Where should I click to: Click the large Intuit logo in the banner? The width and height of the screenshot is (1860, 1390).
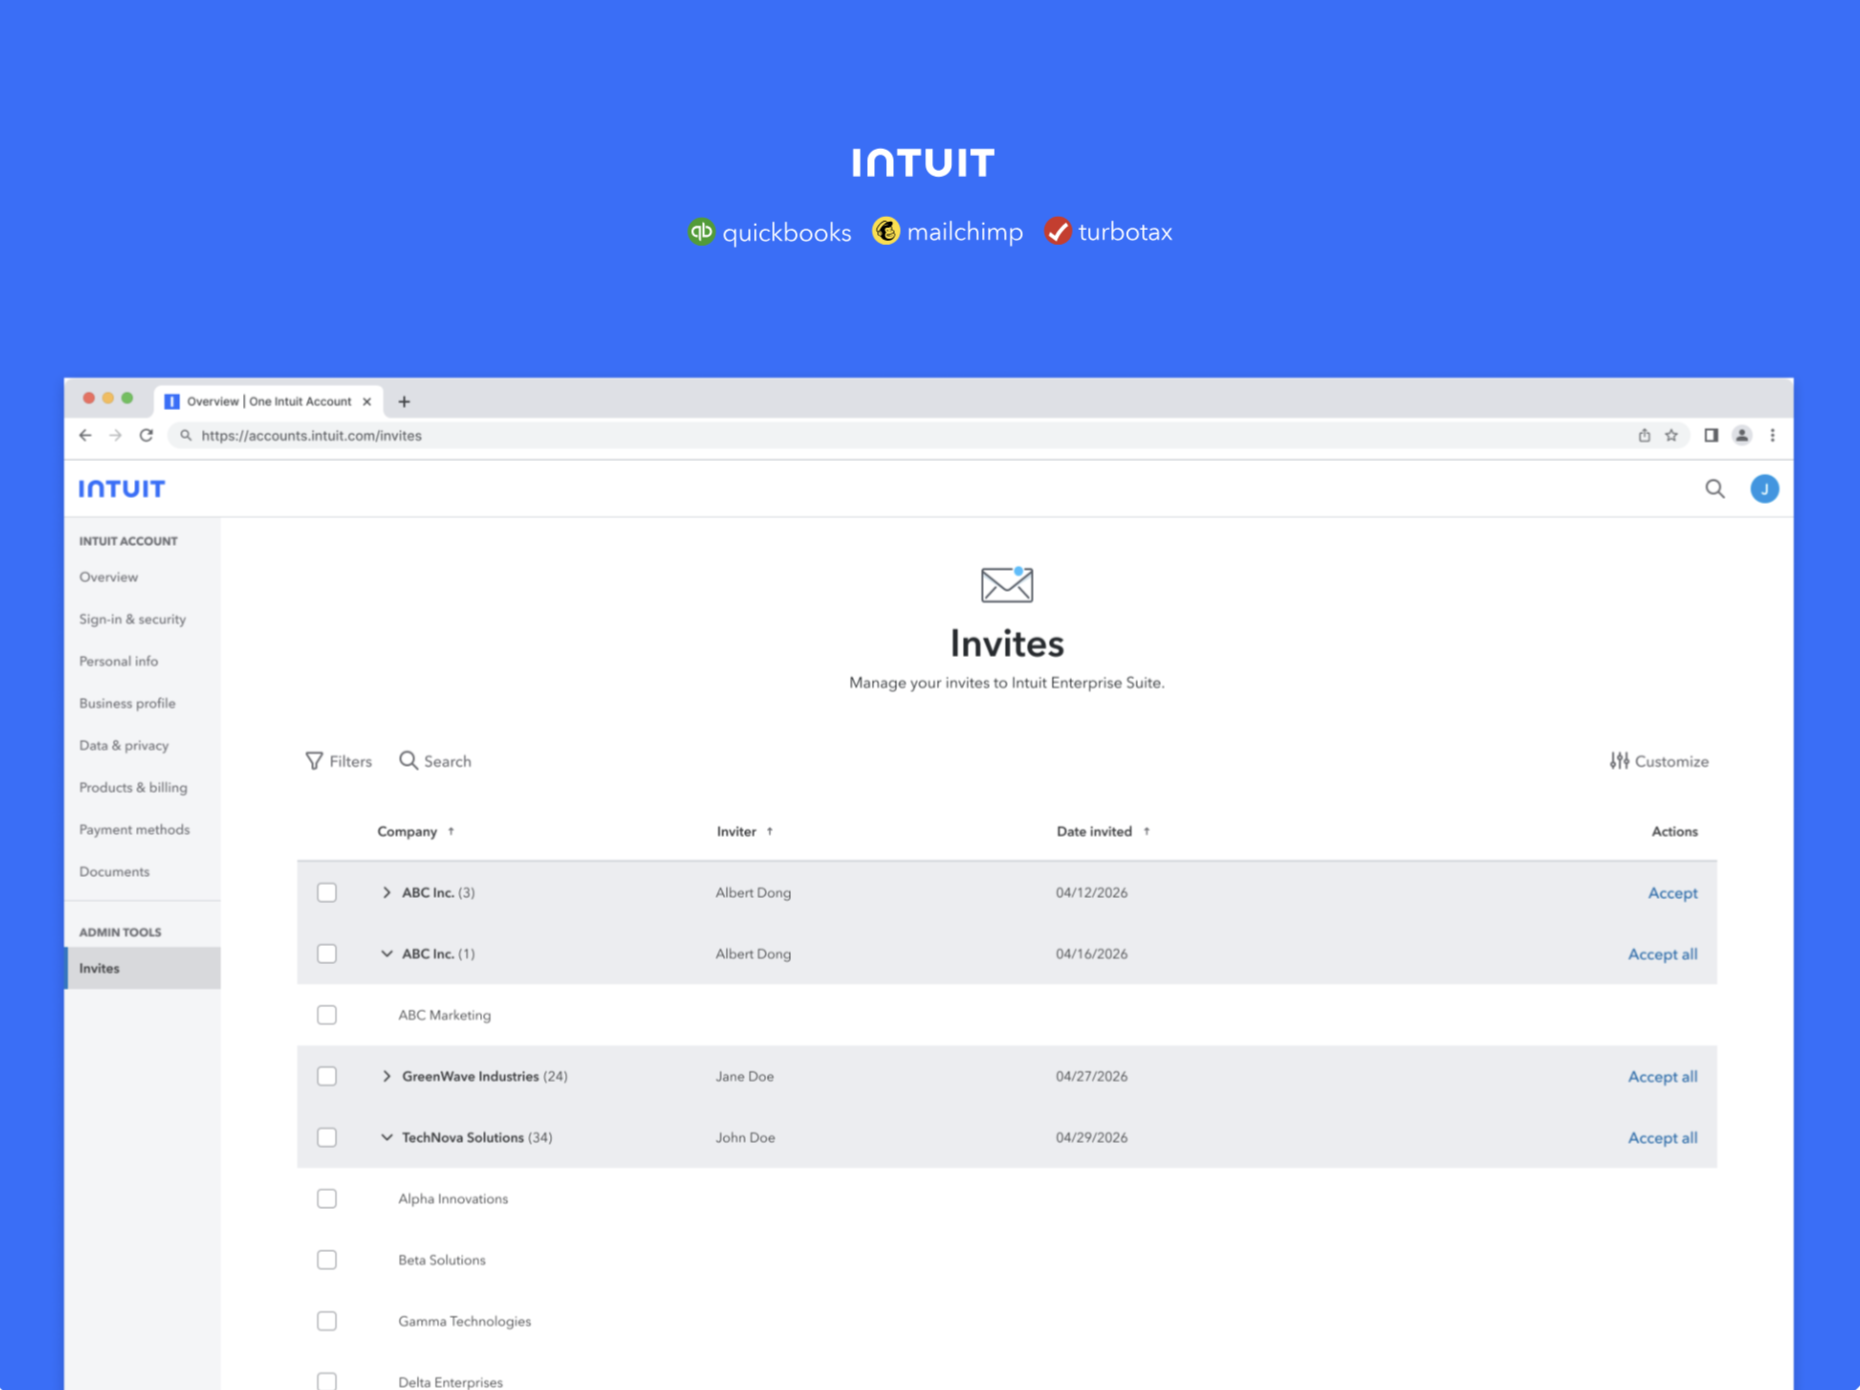(x=923, y=162)
